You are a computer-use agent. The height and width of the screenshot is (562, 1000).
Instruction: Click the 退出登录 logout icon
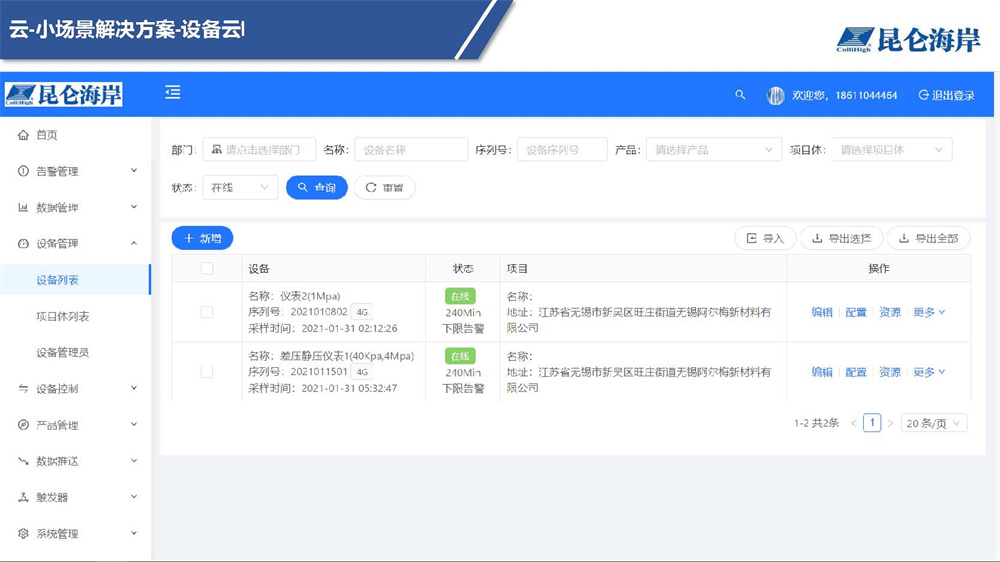tap(923, 95)
